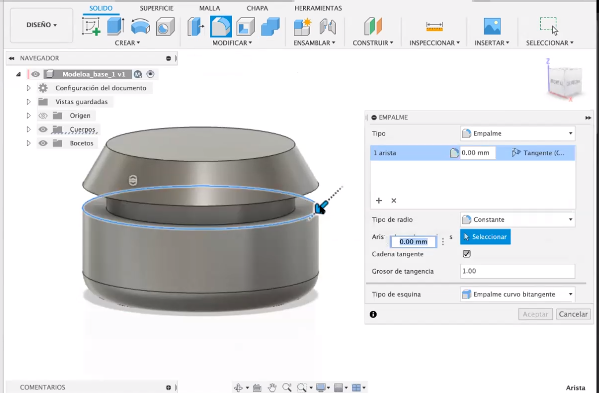The height and width of the screenshot is (393, 599).
Task: Select the Create Sketch tool icon
Action: pos(91,27)
